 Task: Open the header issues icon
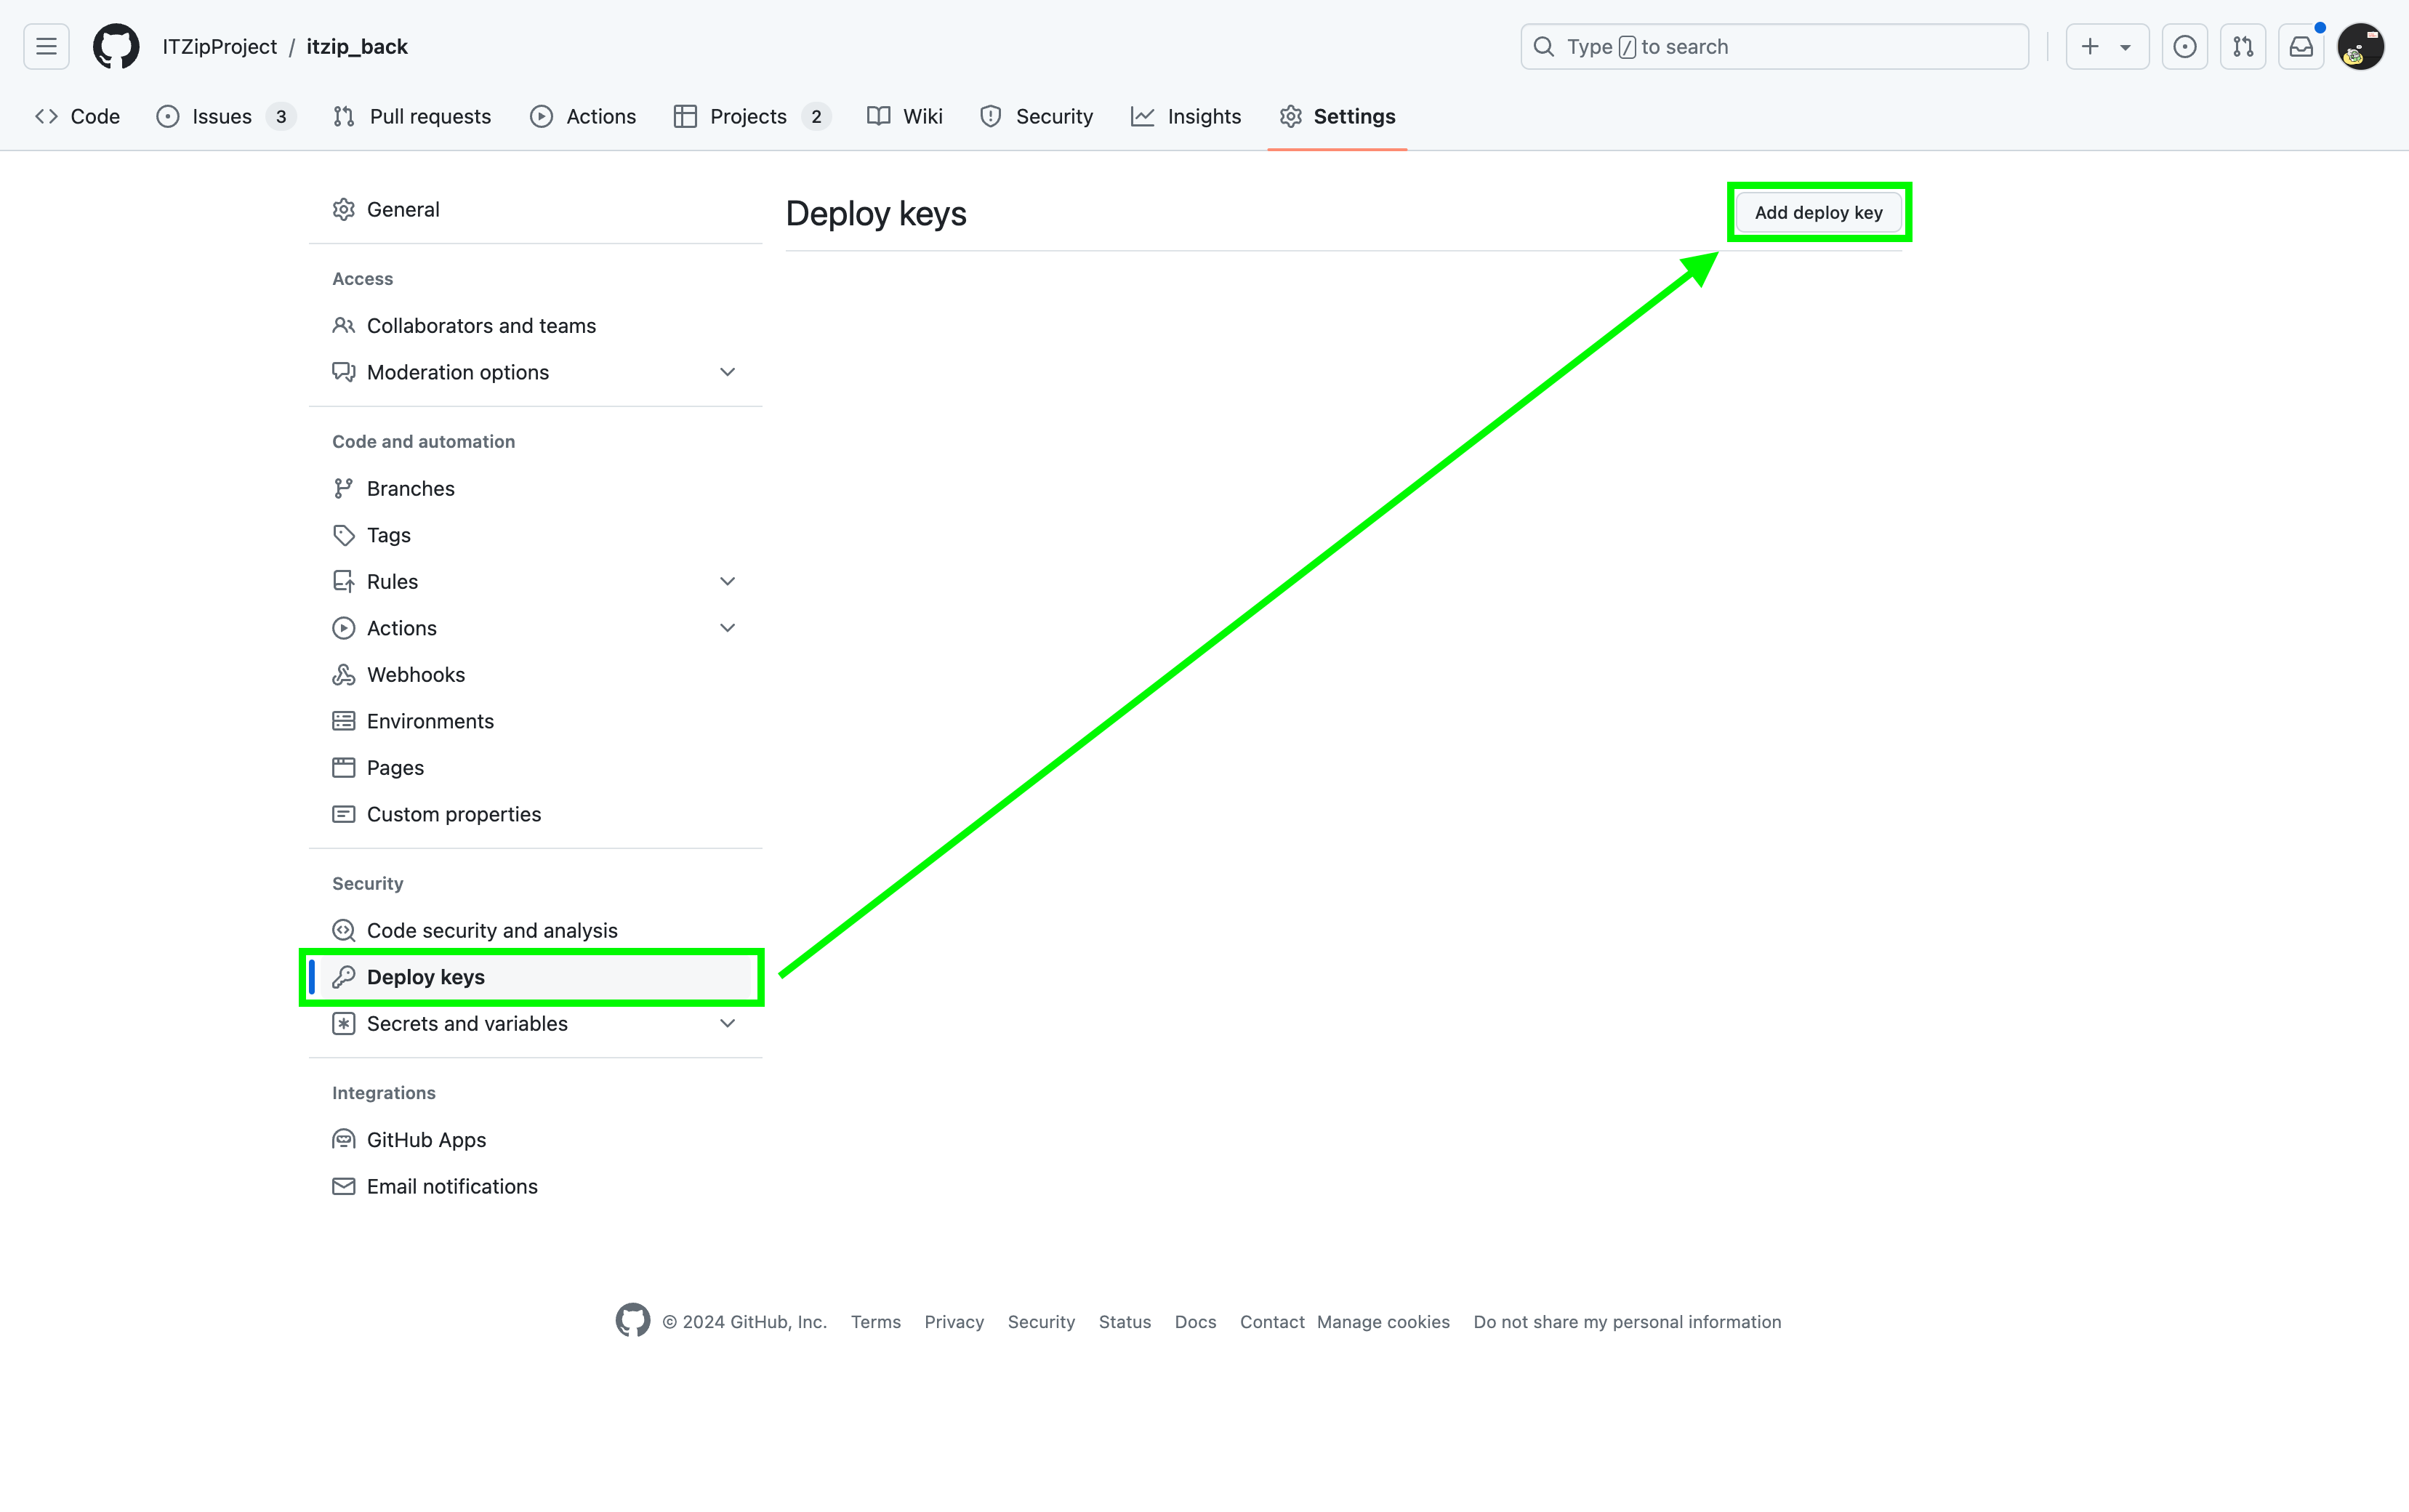2185,47
